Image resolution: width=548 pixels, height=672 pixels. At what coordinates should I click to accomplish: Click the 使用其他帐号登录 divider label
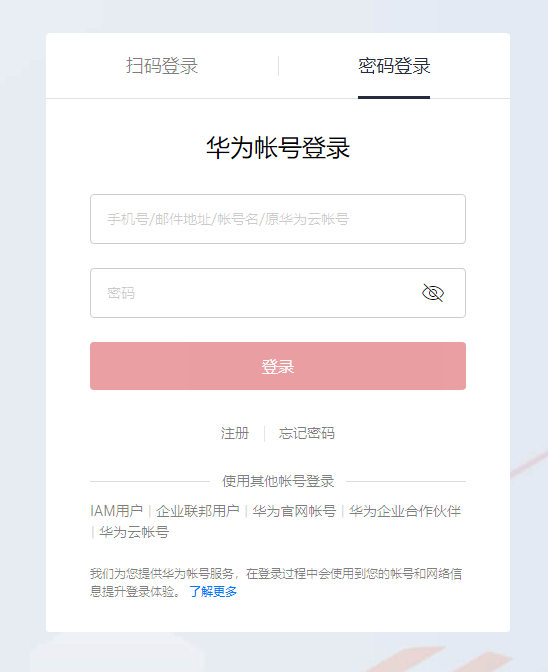[278, 481]
